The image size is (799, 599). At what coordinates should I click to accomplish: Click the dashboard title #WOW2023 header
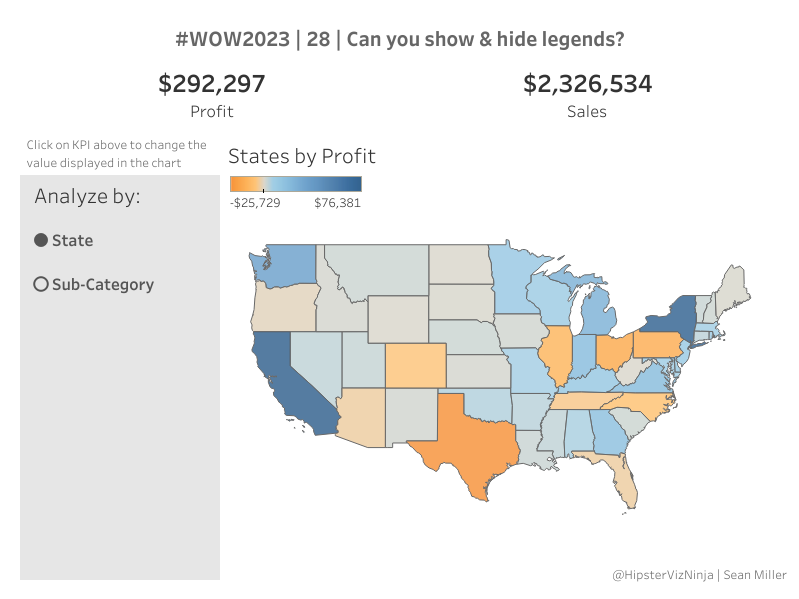(400, 40)
